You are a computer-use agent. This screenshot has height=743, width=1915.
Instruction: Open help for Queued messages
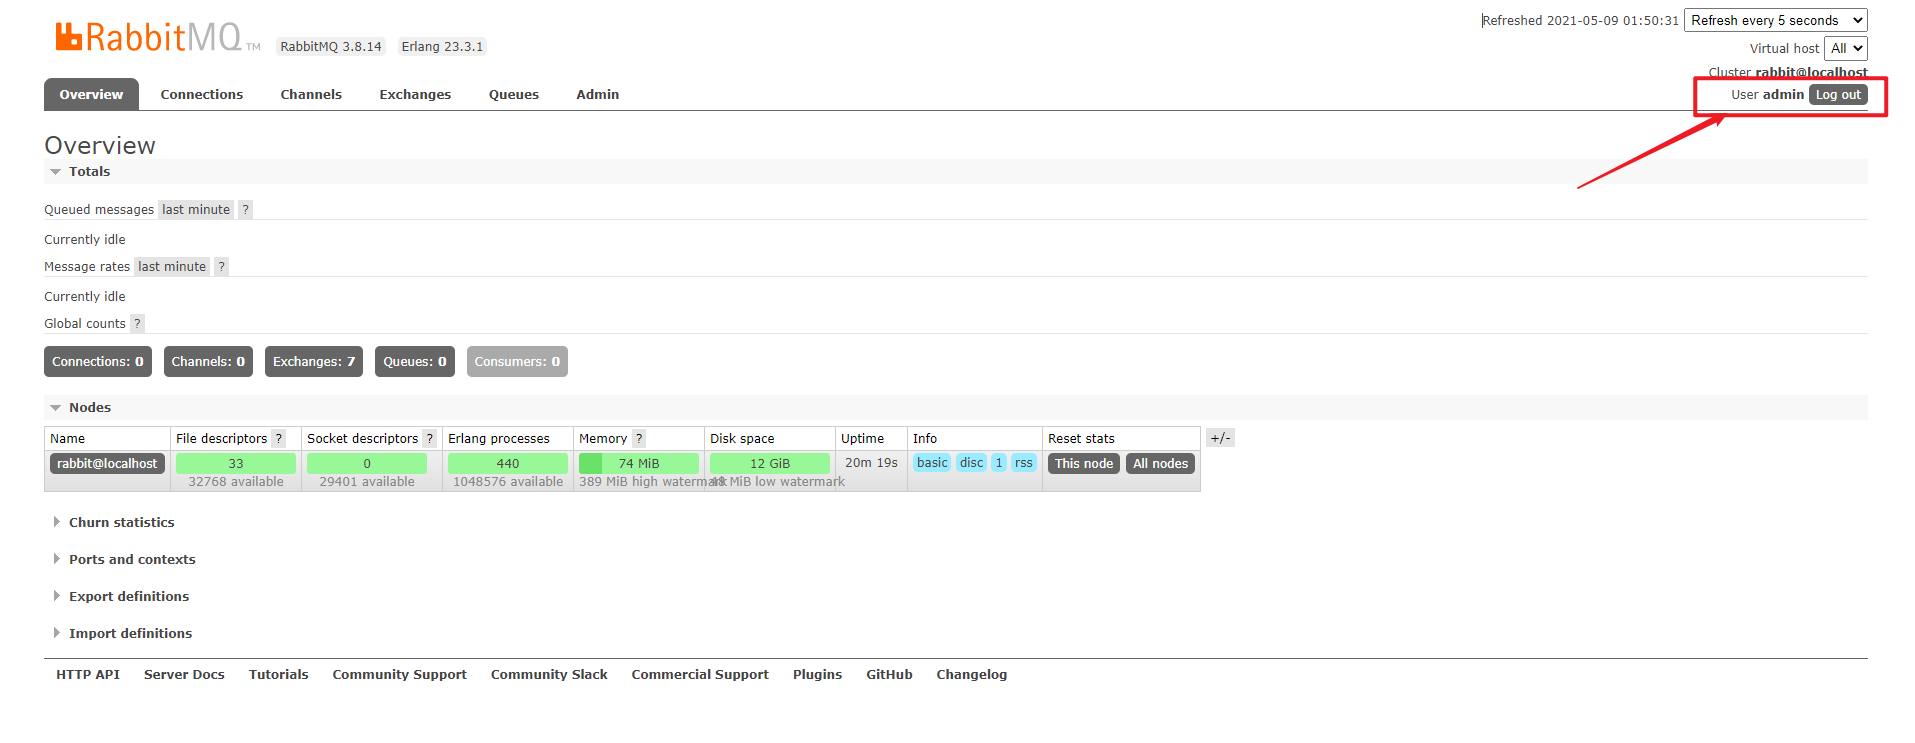[245, 209]
